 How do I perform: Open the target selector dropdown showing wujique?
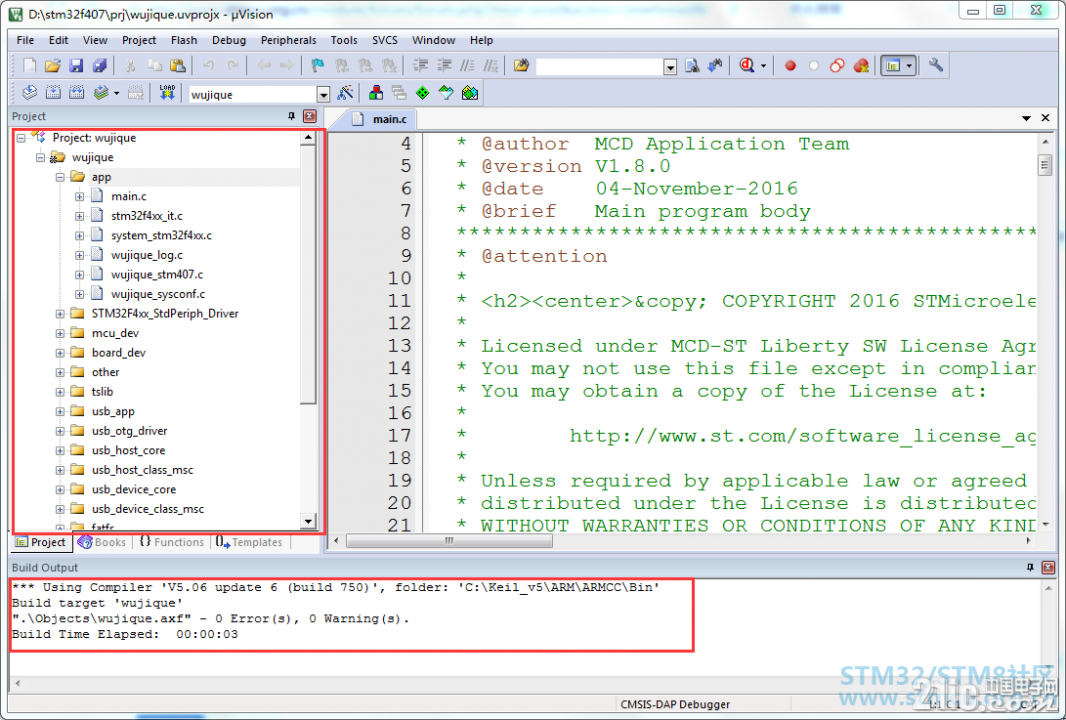coord(324,95)
